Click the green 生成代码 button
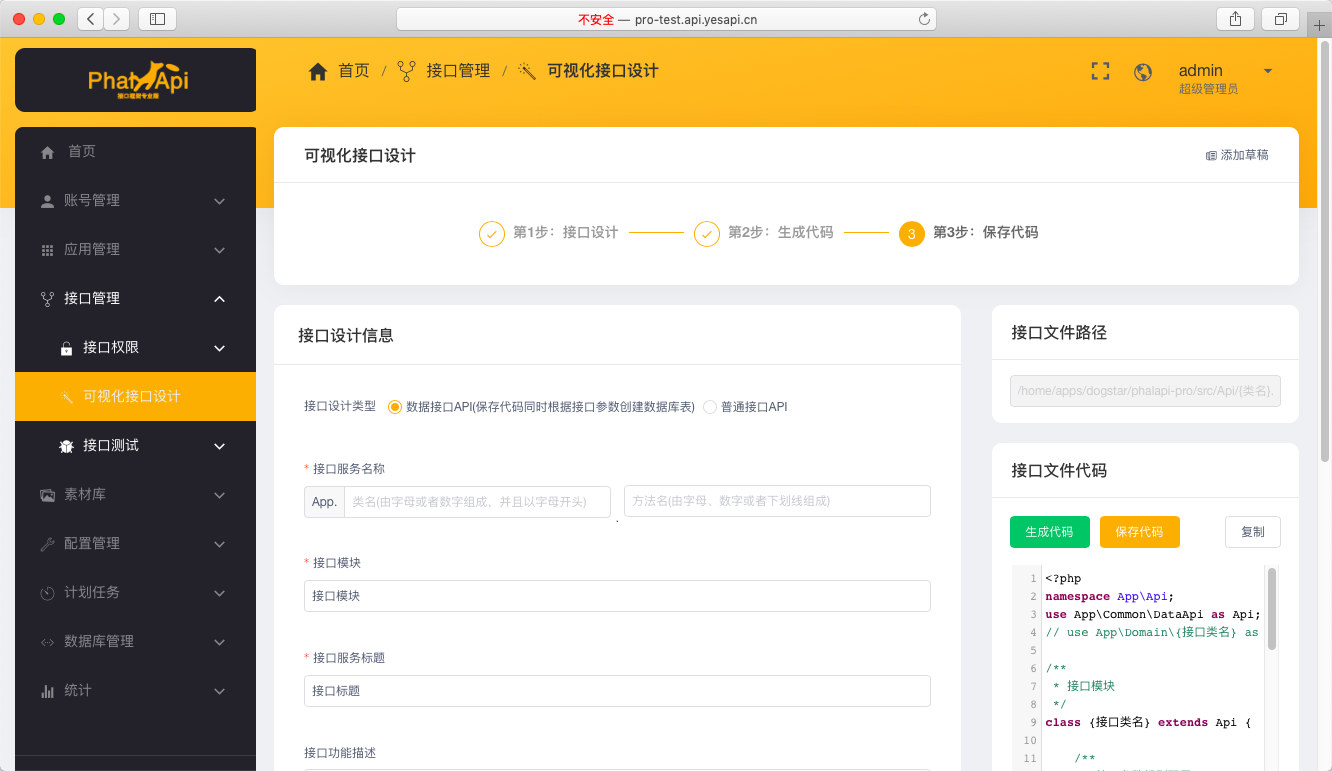 (x=1049, y=532)
